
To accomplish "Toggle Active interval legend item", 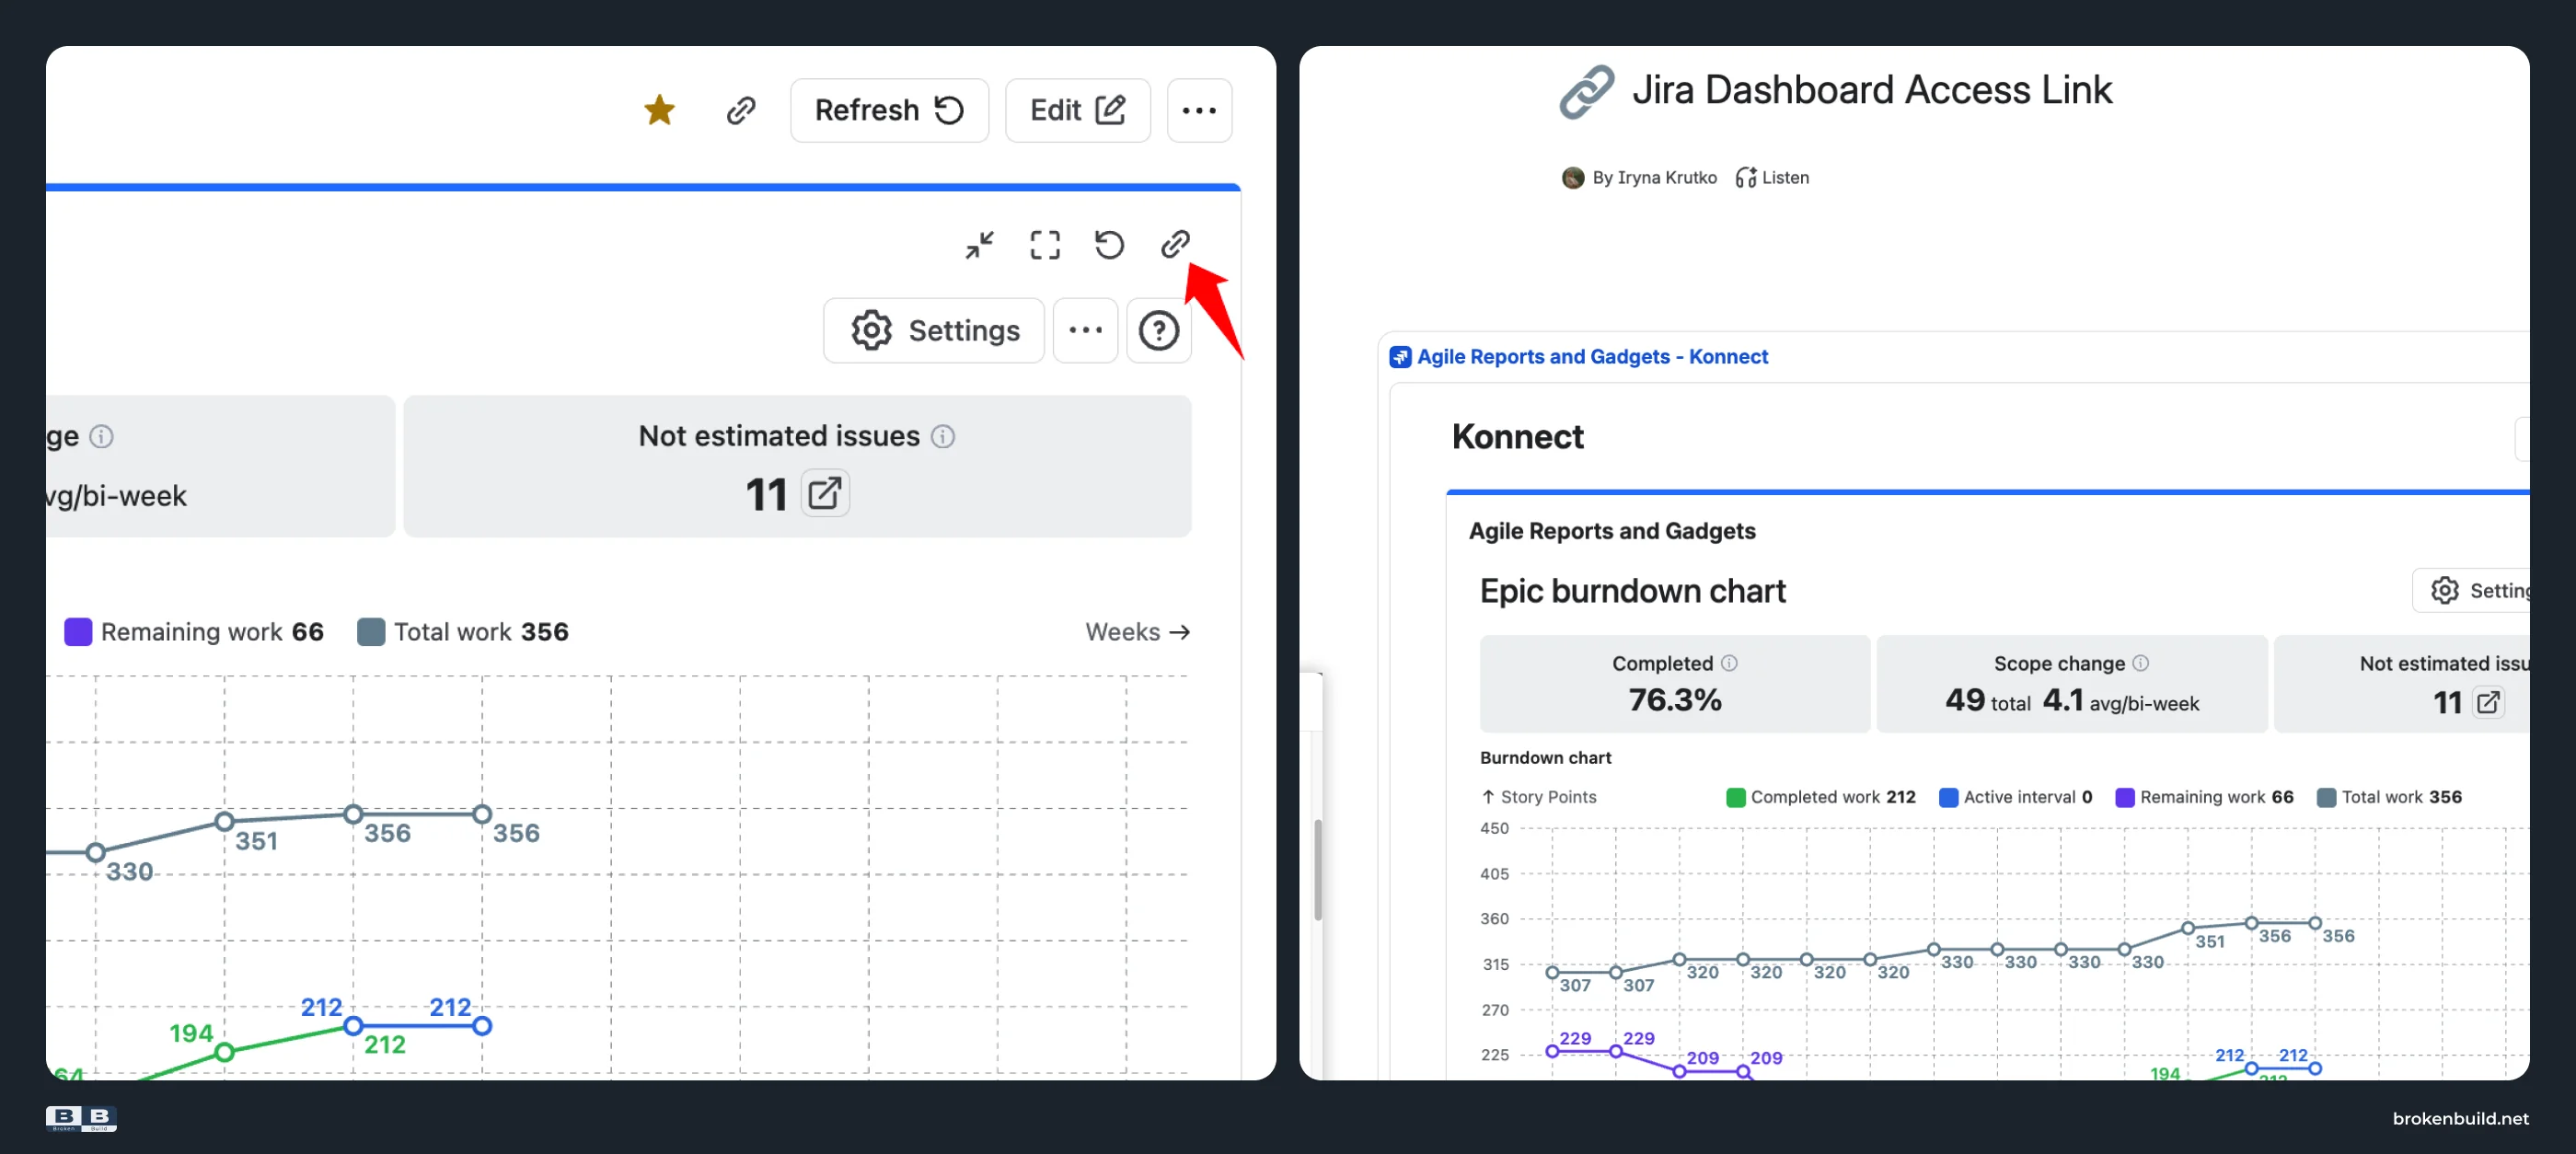I will click(2015, 797).
